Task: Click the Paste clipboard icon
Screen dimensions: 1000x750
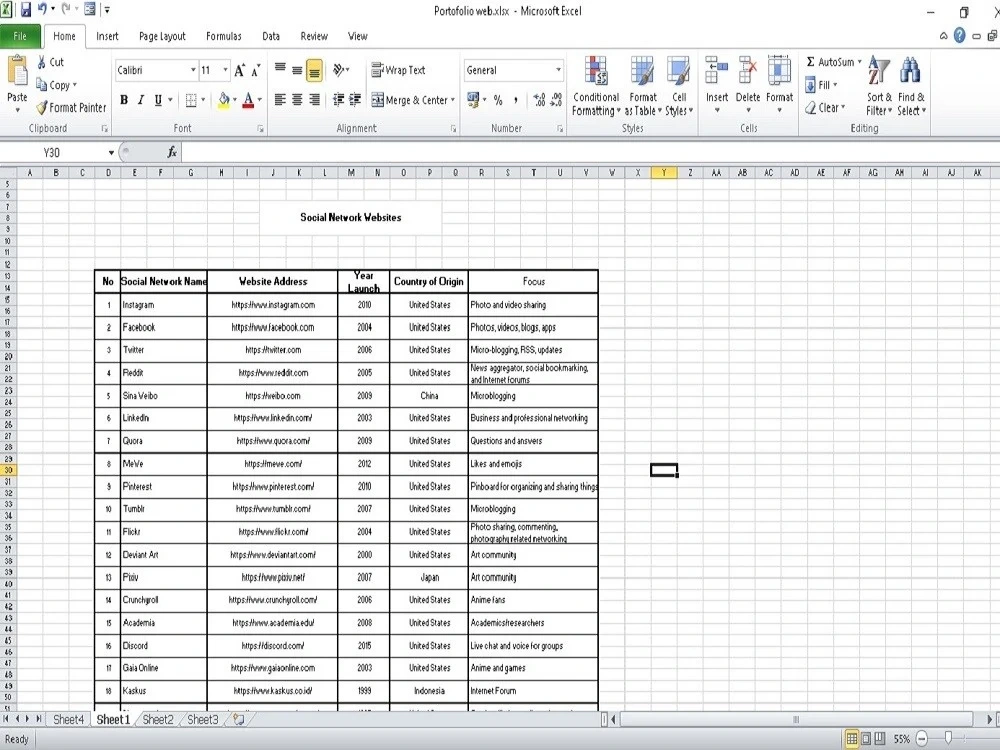Action: tap(17, 71)
